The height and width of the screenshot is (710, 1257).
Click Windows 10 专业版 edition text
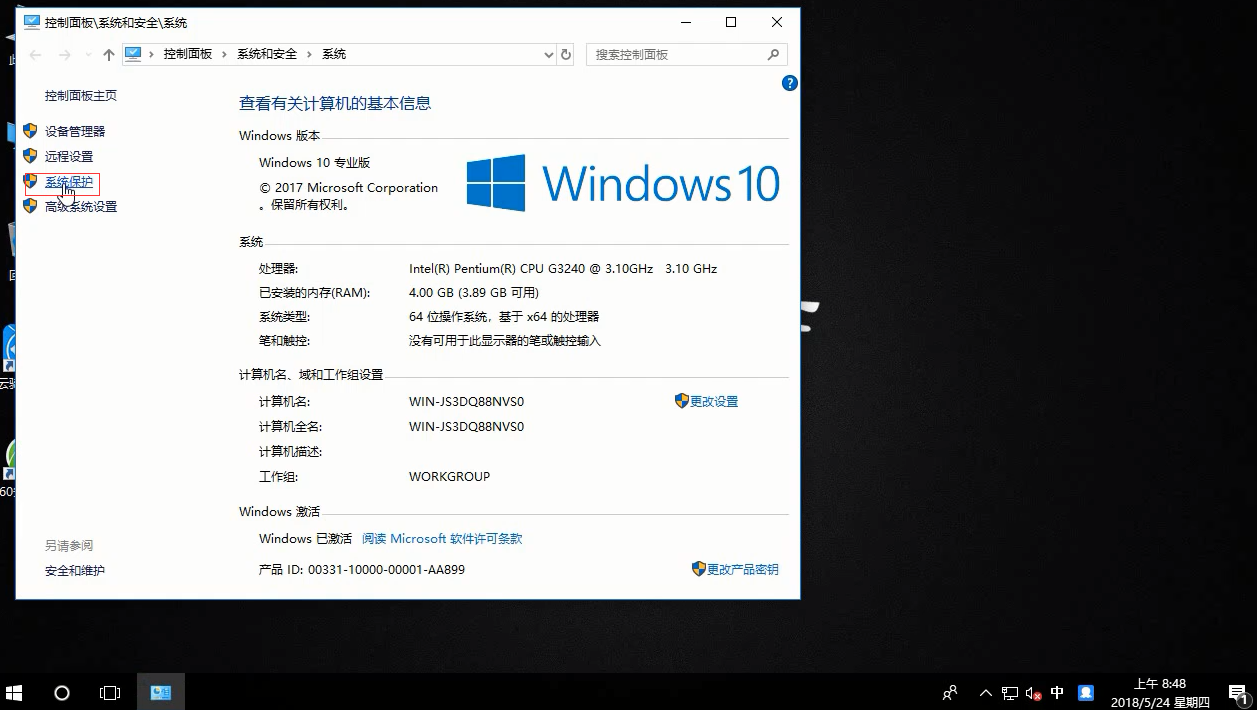coord(315,162)
